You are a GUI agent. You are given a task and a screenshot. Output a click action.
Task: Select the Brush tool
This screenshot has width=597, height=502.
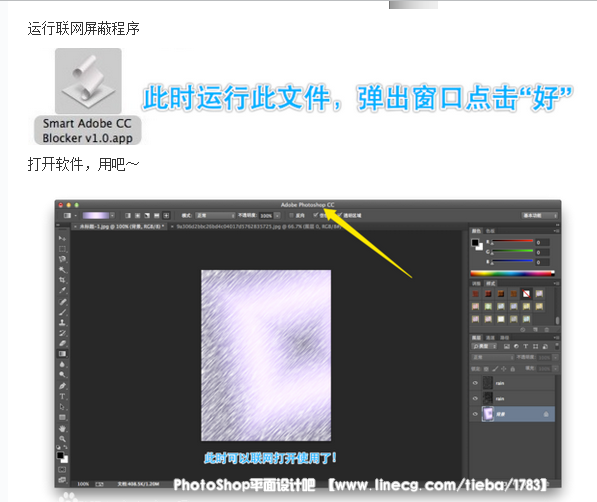[62, 312]
